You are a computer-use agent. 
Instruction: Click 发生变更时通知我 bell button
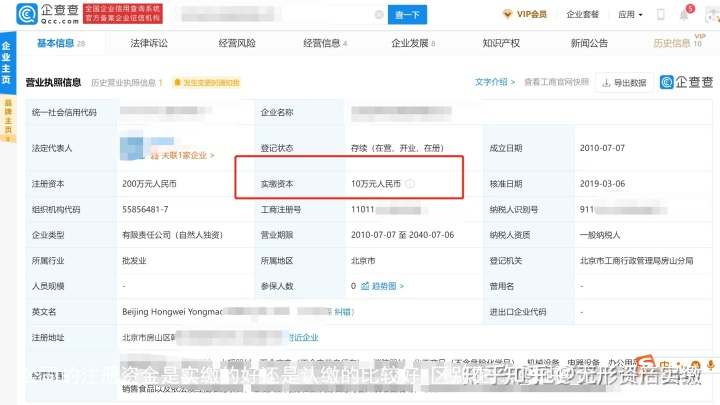pos(206,83)
